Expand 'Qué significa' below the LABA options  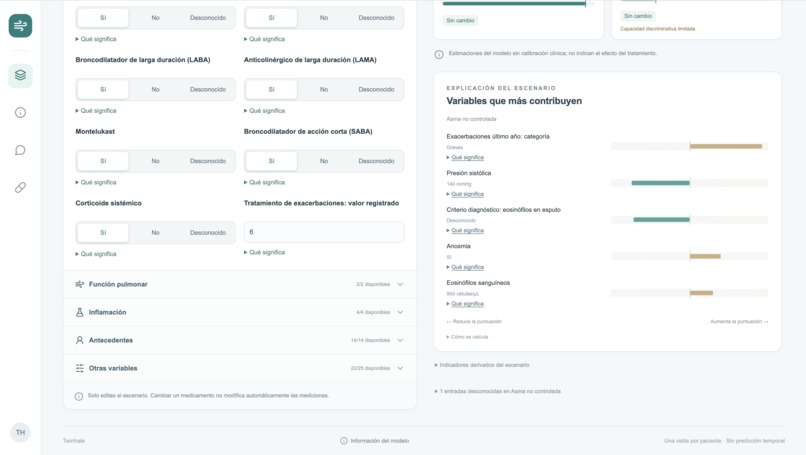[x=96, y=111]
